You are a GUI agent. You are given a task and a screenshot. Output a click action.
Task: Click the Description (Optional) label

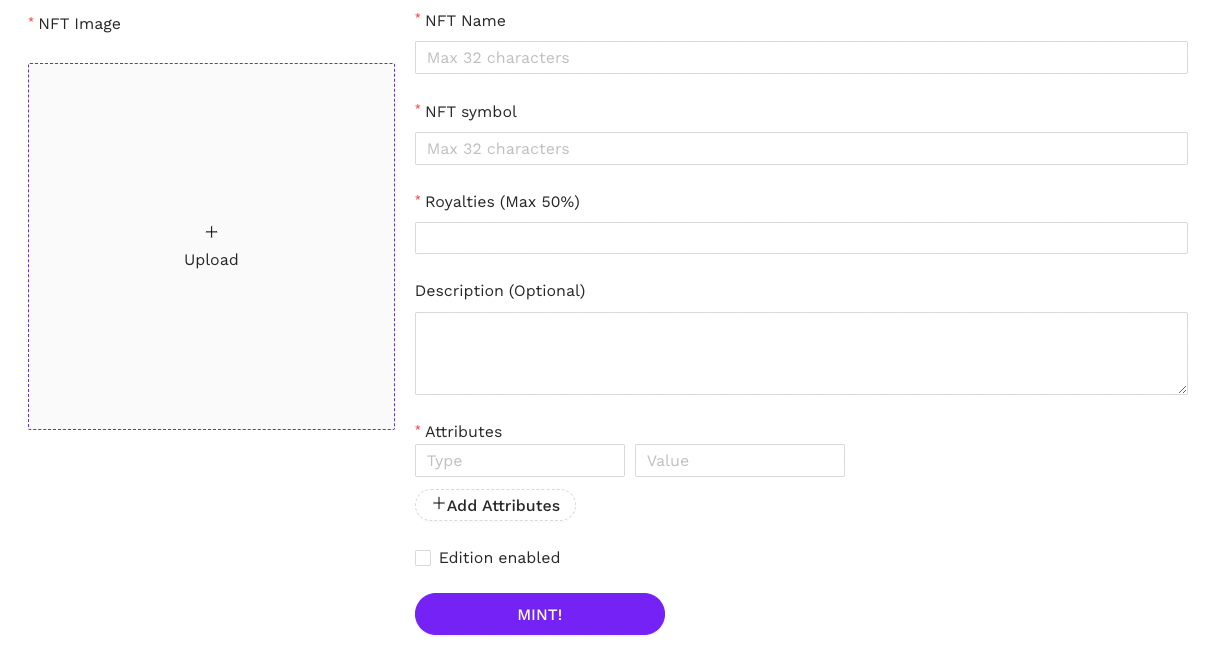pyautogui.click(x=500, y=291)
